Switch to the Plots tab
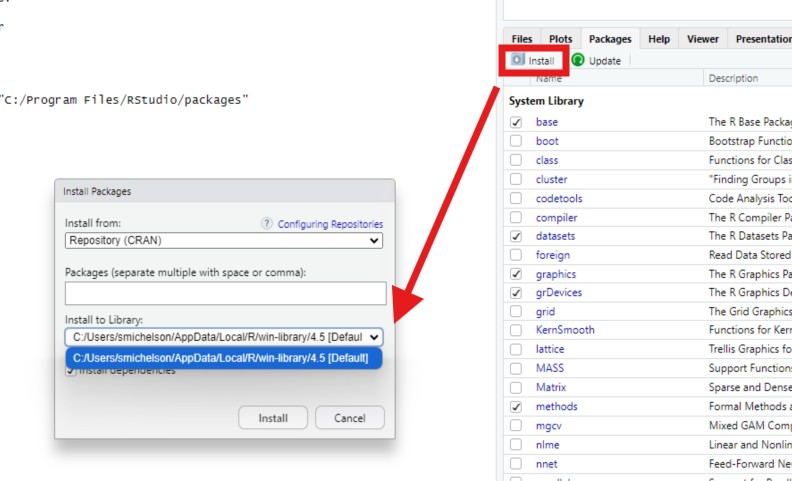The width and height of the screenshot is (792, 481). coord(561,39)
